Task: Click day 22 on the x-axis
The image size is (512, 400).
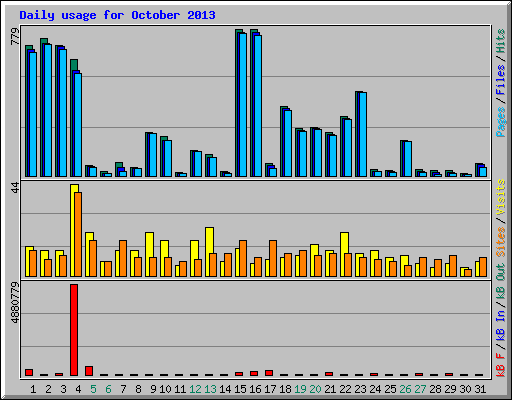Action: tap(345, 389)
